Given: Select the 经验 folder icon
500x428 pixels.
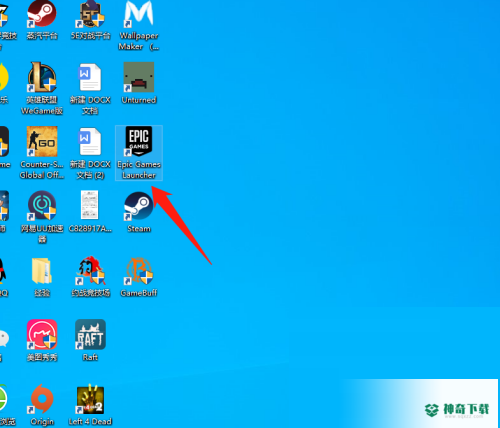Looking at the screenshot, I should [42, 271].
